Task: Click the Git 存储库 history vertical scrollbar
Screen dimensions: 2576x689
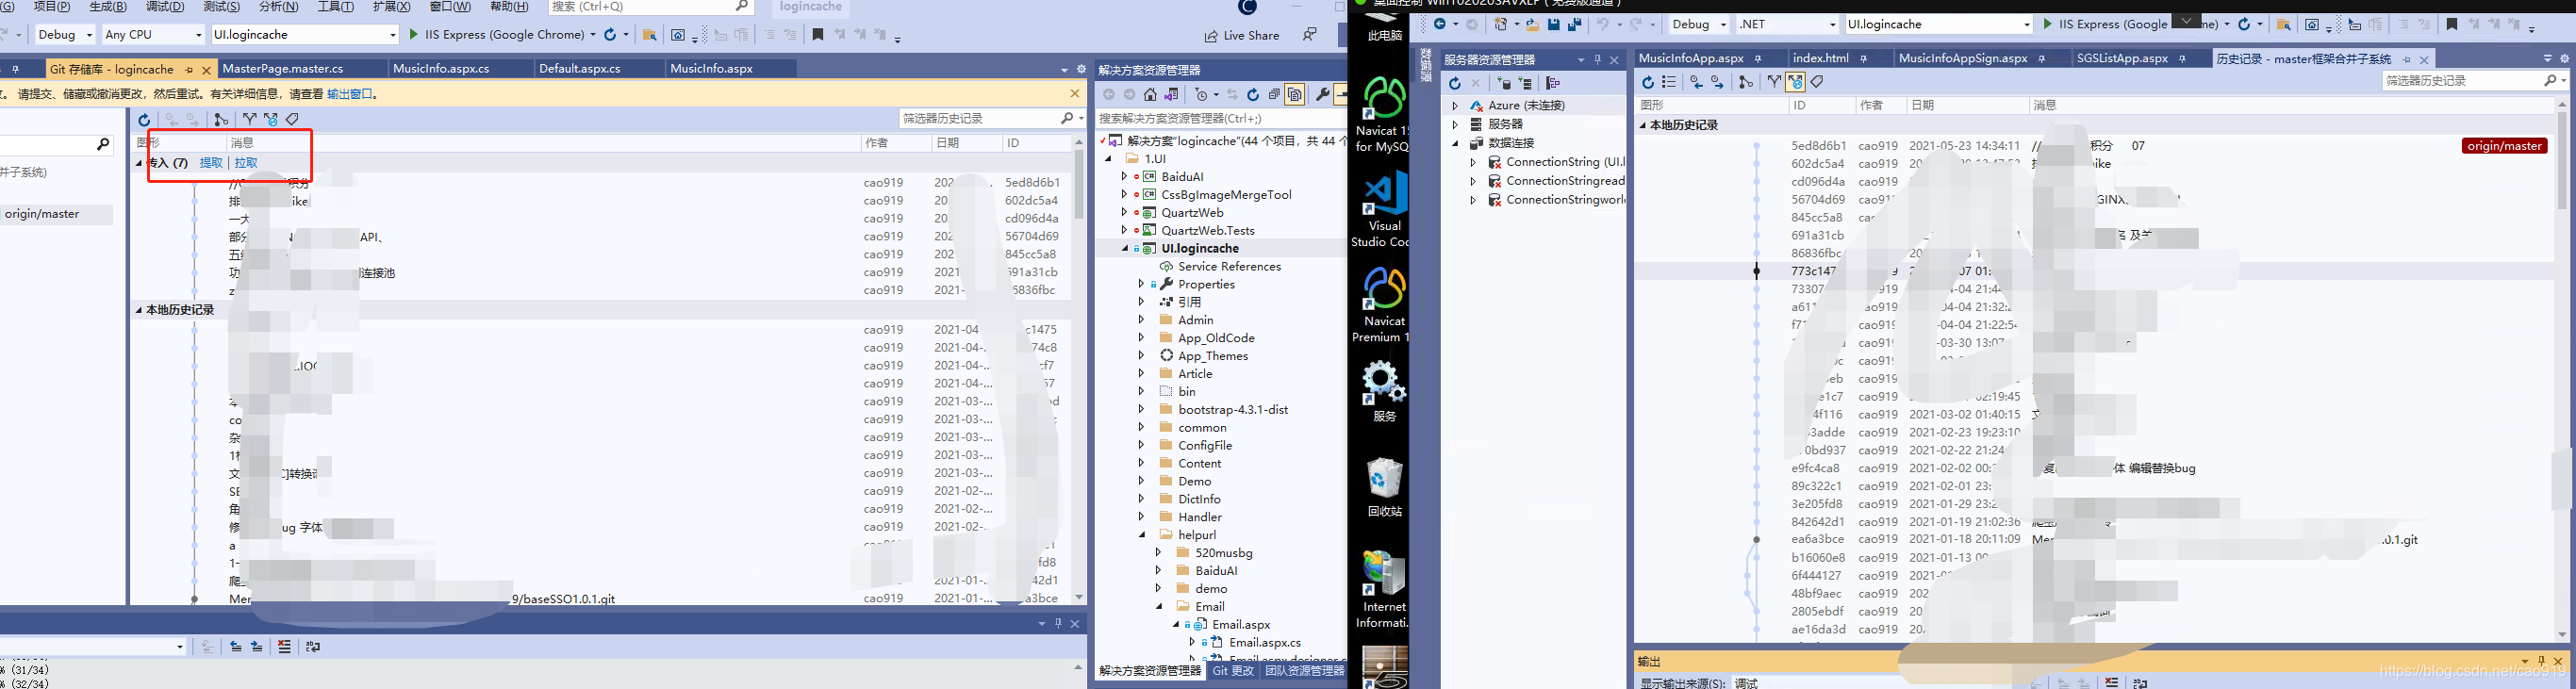Action: (x=1079, y=185)
